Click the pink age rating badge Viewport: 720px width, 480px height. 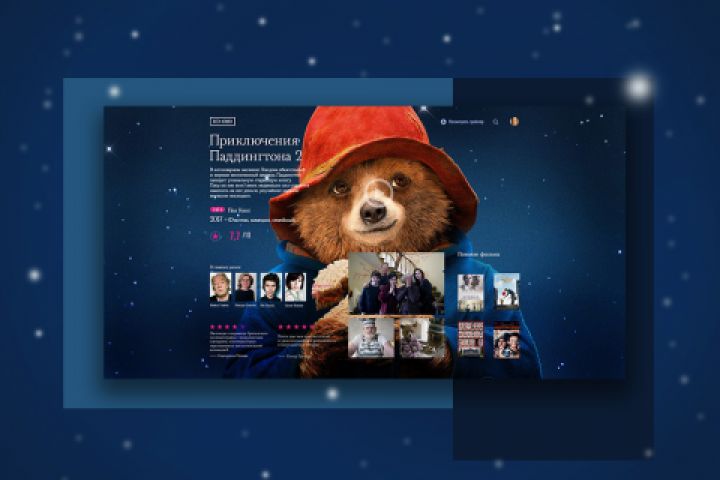click(217, 210)
